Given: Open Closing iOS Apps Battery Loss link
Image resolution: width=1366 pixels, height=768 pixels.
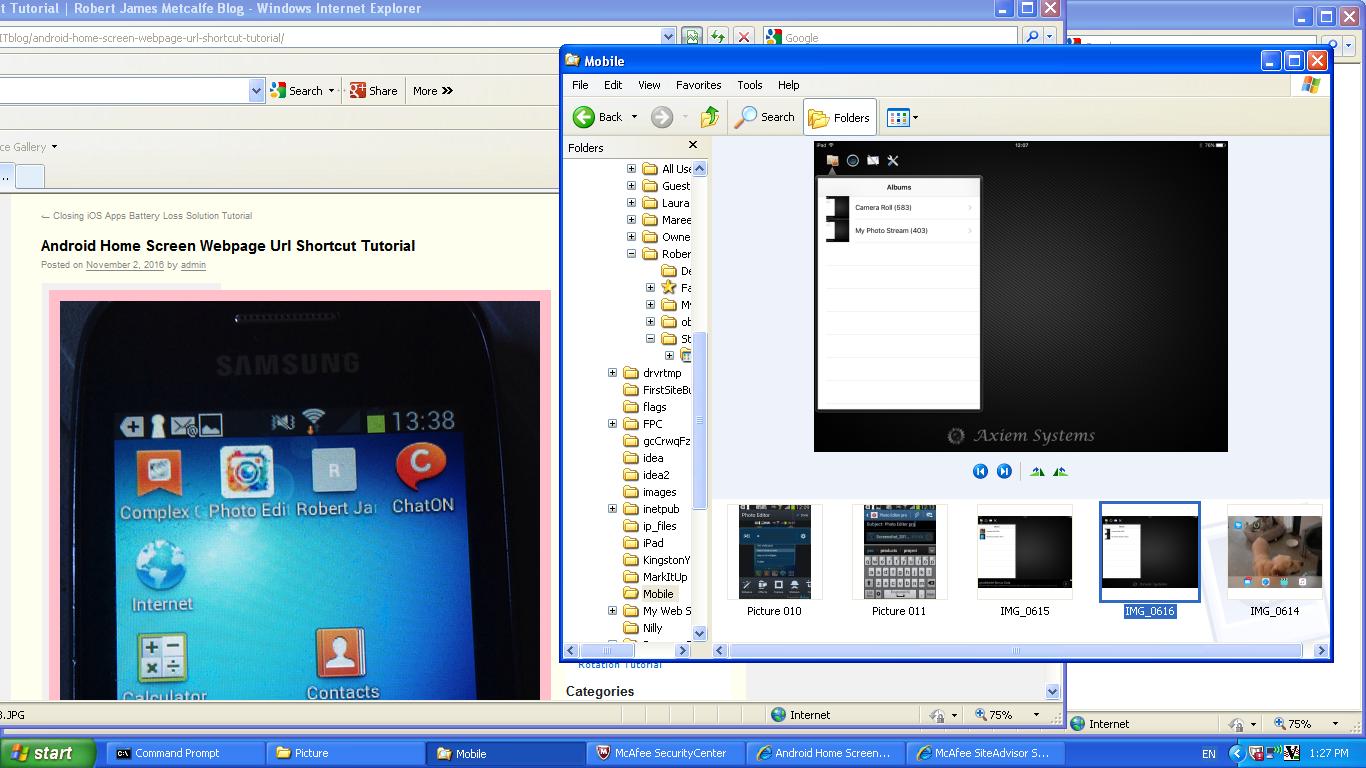Looking at the screenshot, I should pyautogui.click(x=152, y=216).
